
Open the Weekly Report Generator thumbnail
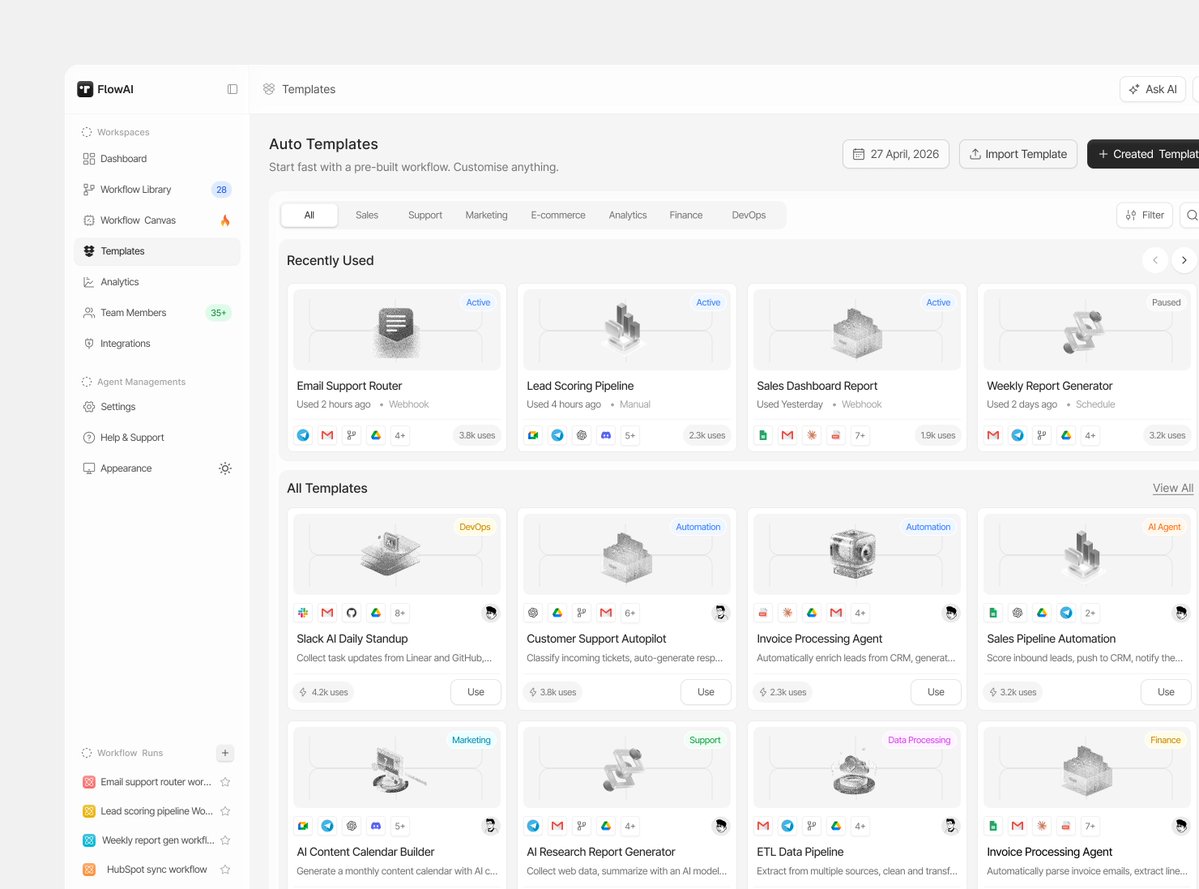coord(1087,330)
